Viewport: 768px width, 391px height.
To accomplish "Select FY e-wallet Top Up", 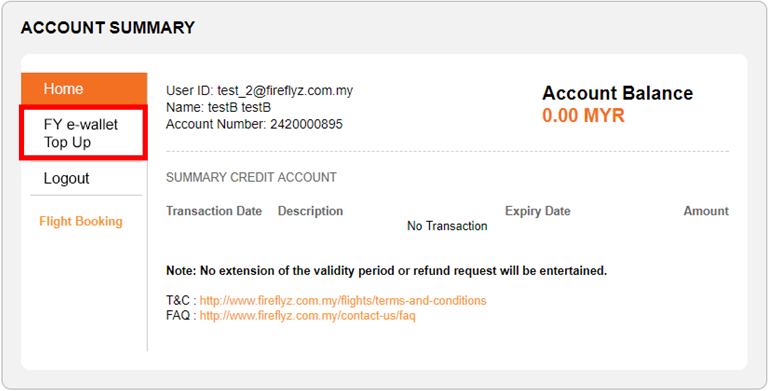I will 83,133.
